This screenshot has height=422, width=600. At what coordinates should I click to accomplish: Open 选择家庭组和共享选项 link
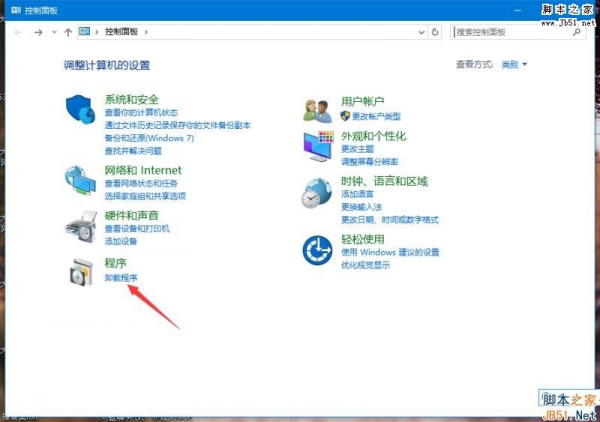[x=145, y=196]
